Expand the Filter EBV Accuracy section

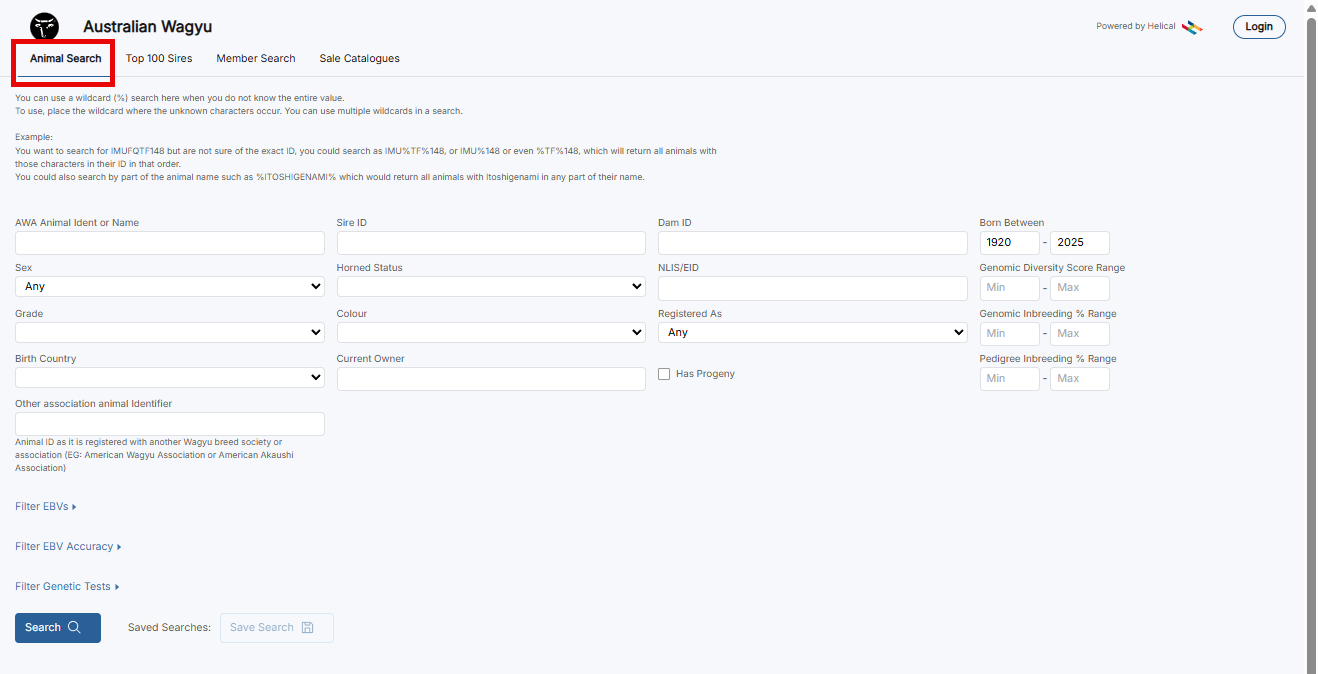point(68,547)
